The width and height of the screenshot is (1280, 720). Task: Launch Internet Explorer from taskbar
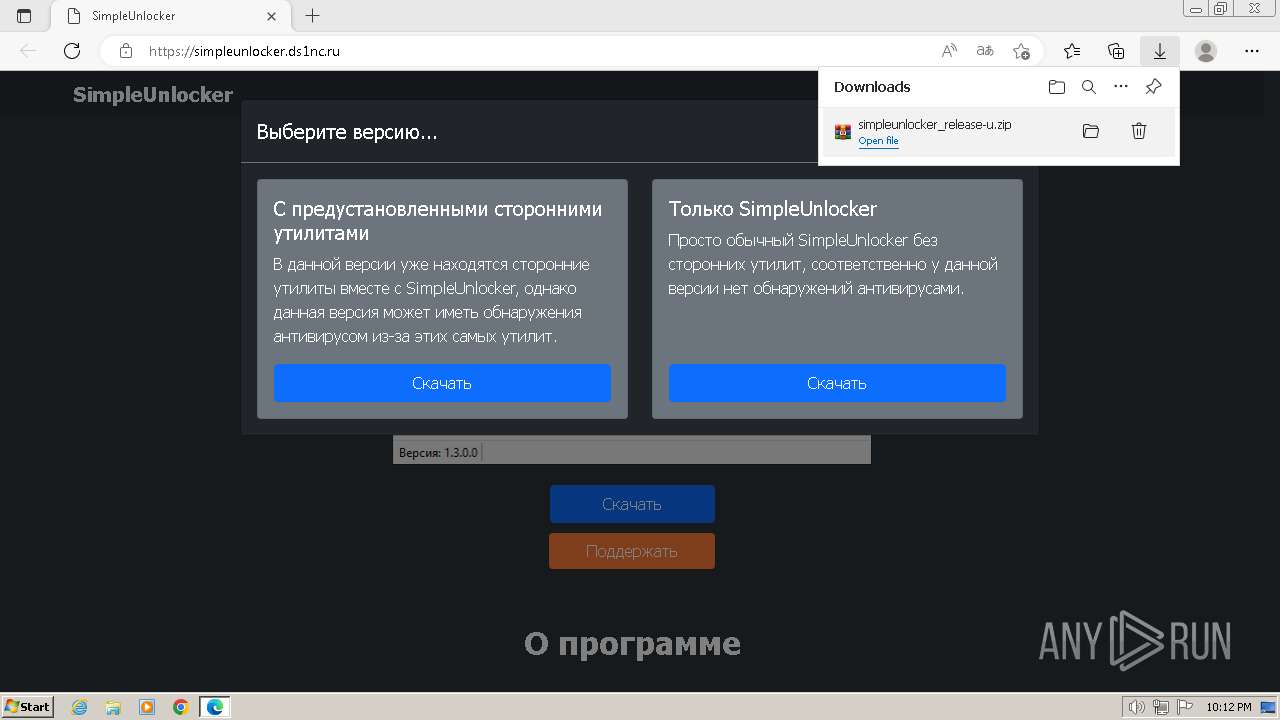79,707
